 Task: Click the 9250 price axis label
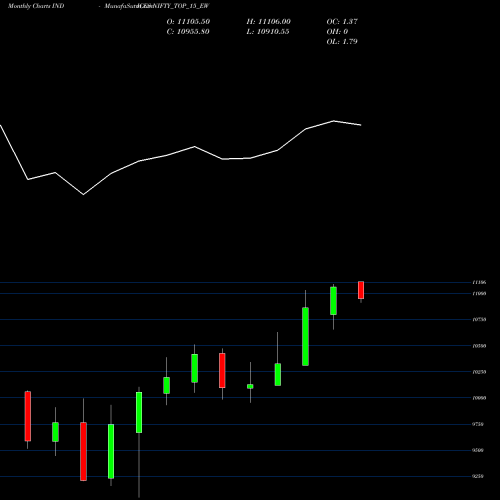tap(478, 476)
